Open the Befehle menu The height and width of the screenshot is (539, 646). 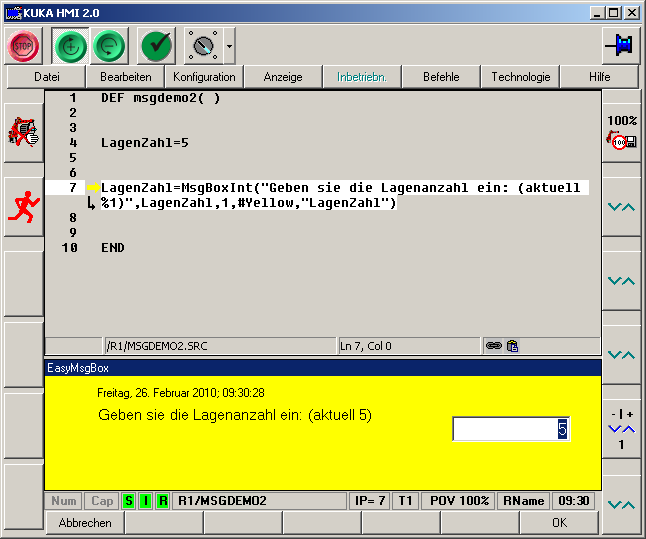click(x=441, y=77)
